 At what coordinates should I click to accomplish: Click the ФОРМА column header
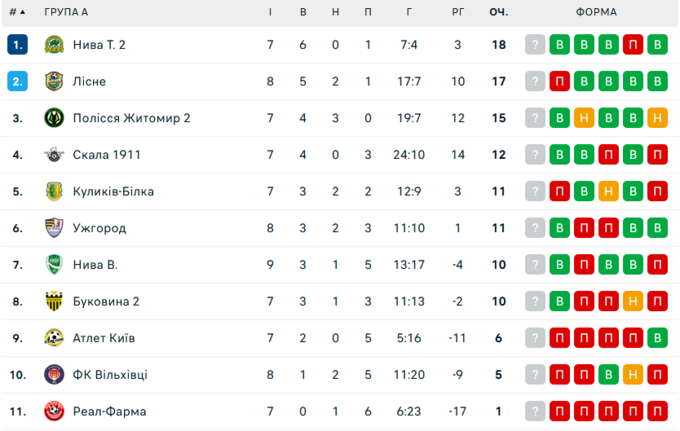pyautogui.click(x=596, y=12)
